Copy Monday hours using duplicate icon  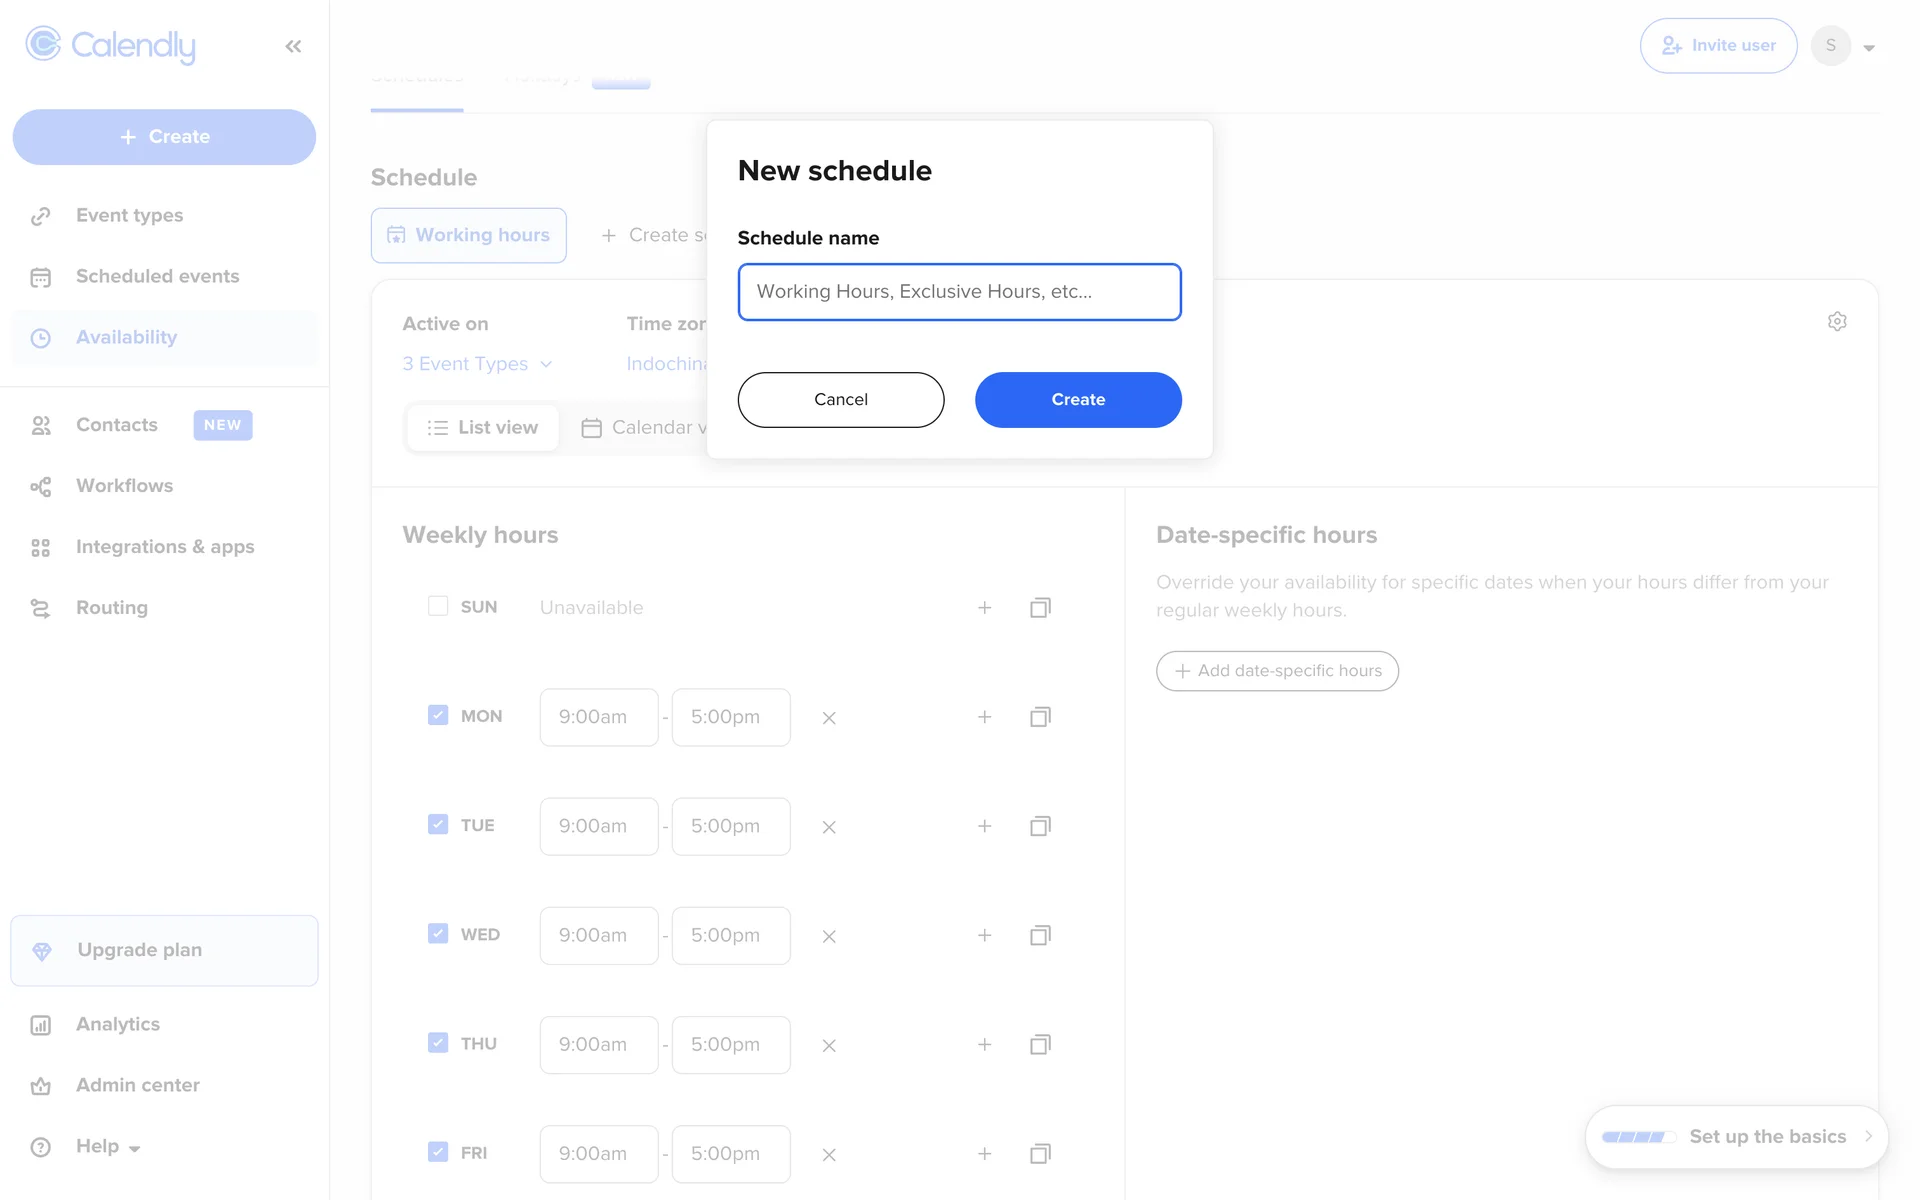click(x=1040, y=717)
